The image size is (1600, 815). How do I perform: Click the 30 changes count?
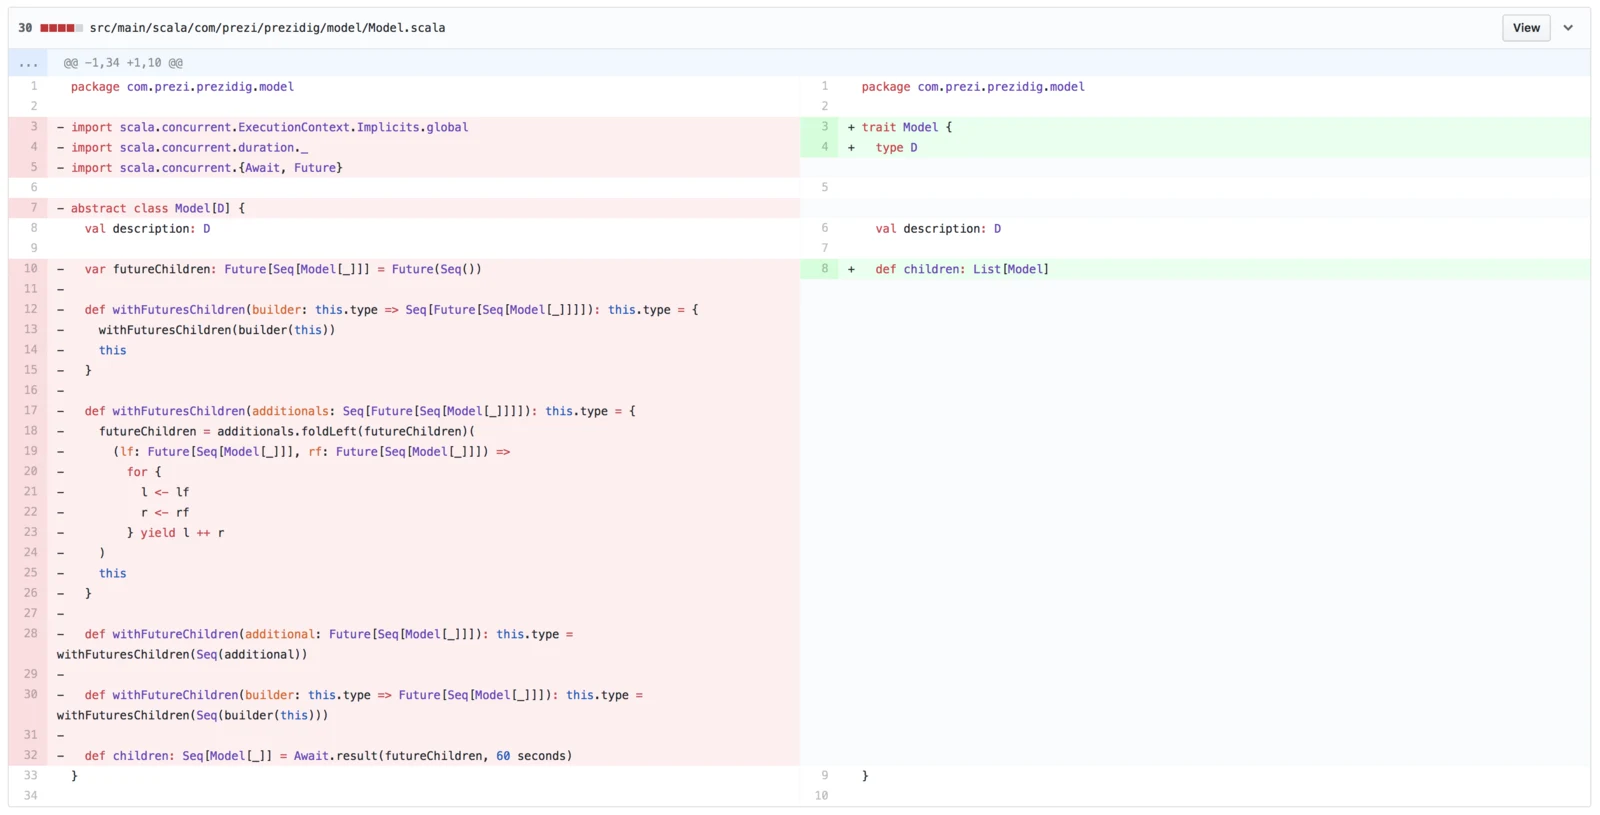(25, 28)
